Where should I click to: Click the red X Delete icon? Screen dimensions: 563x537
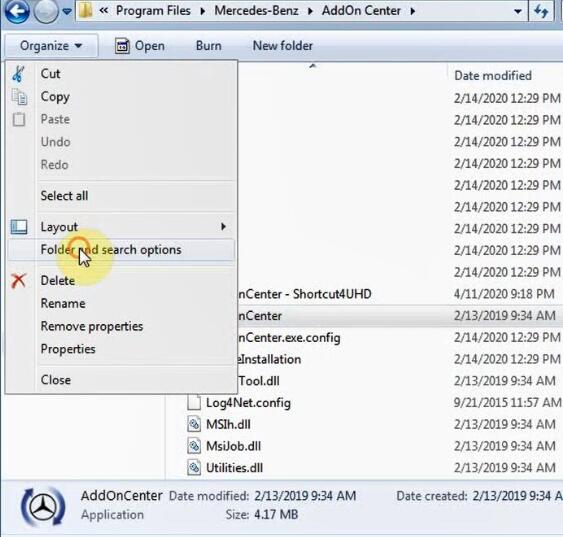pos(18,281)
